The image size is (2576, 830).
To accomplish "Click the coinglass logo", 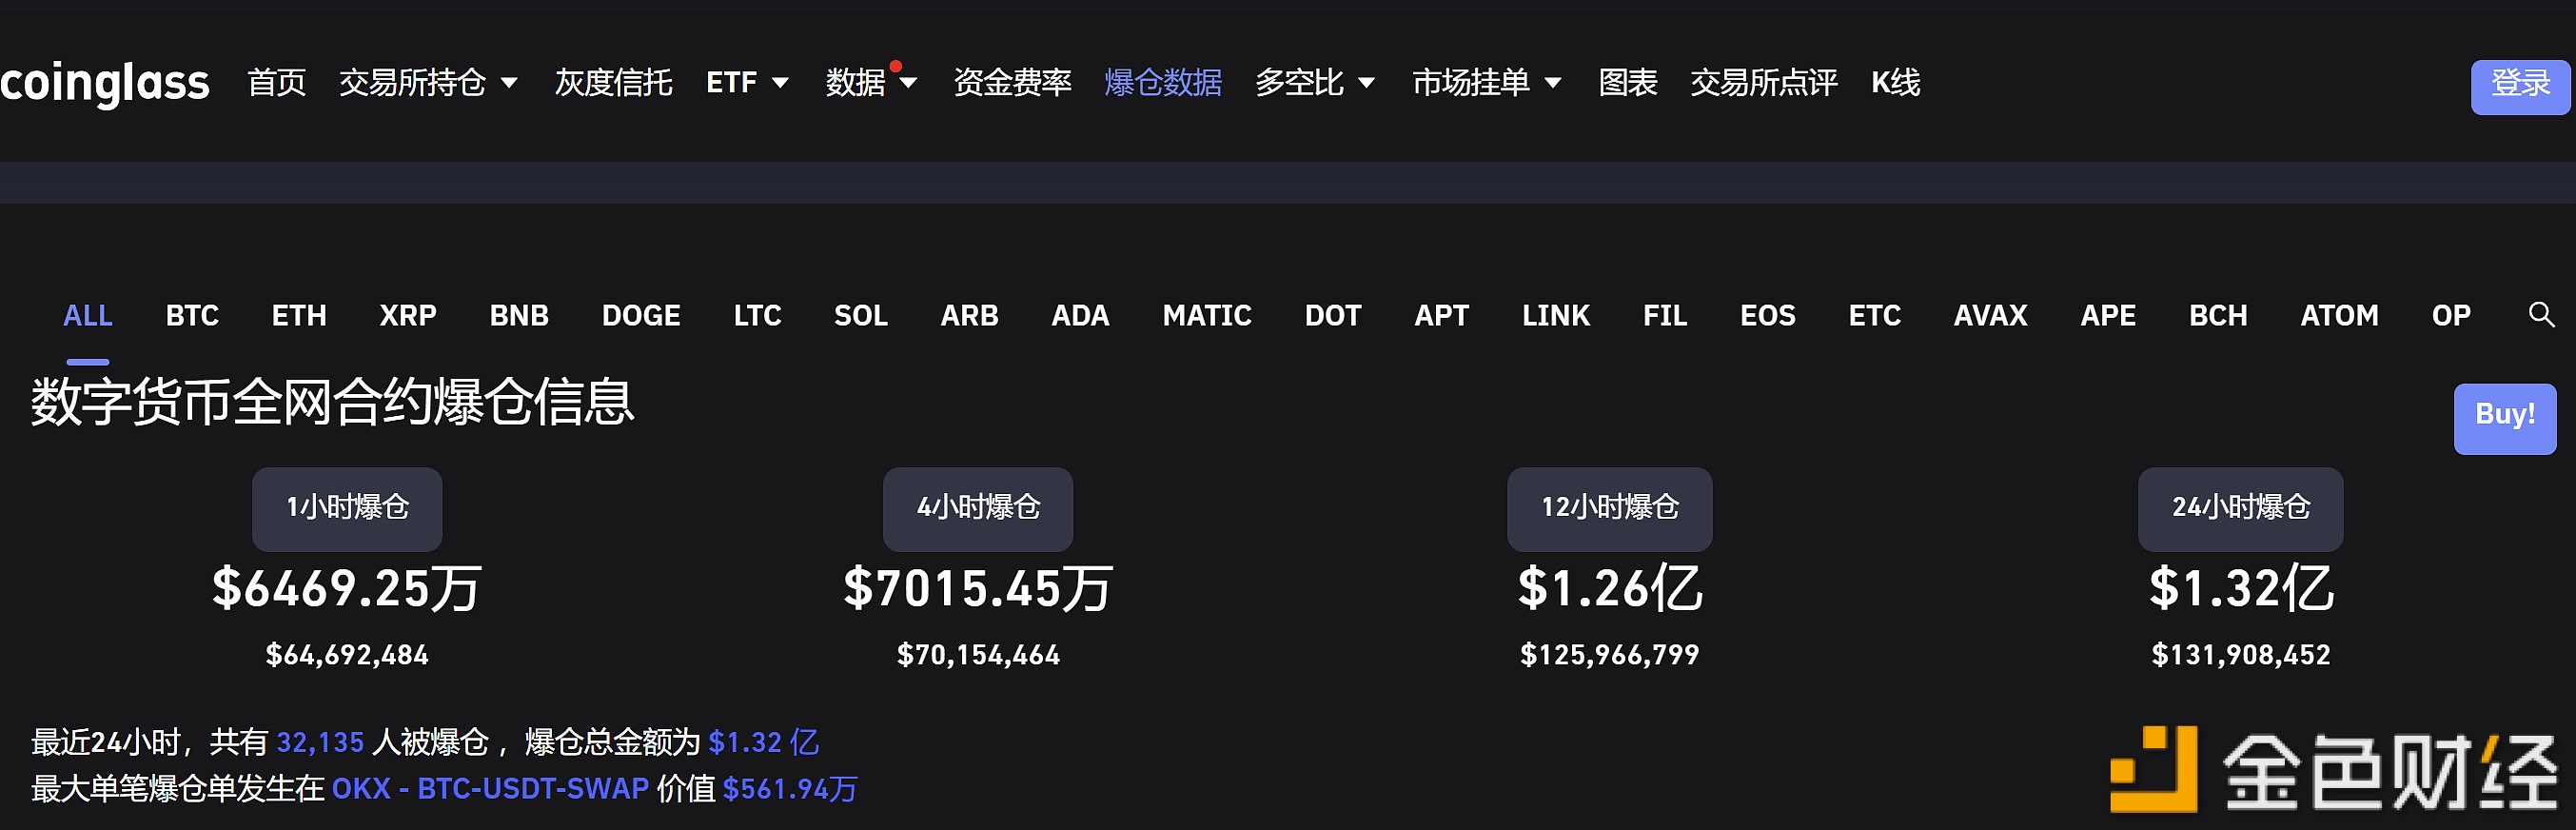I will point(104,84).
